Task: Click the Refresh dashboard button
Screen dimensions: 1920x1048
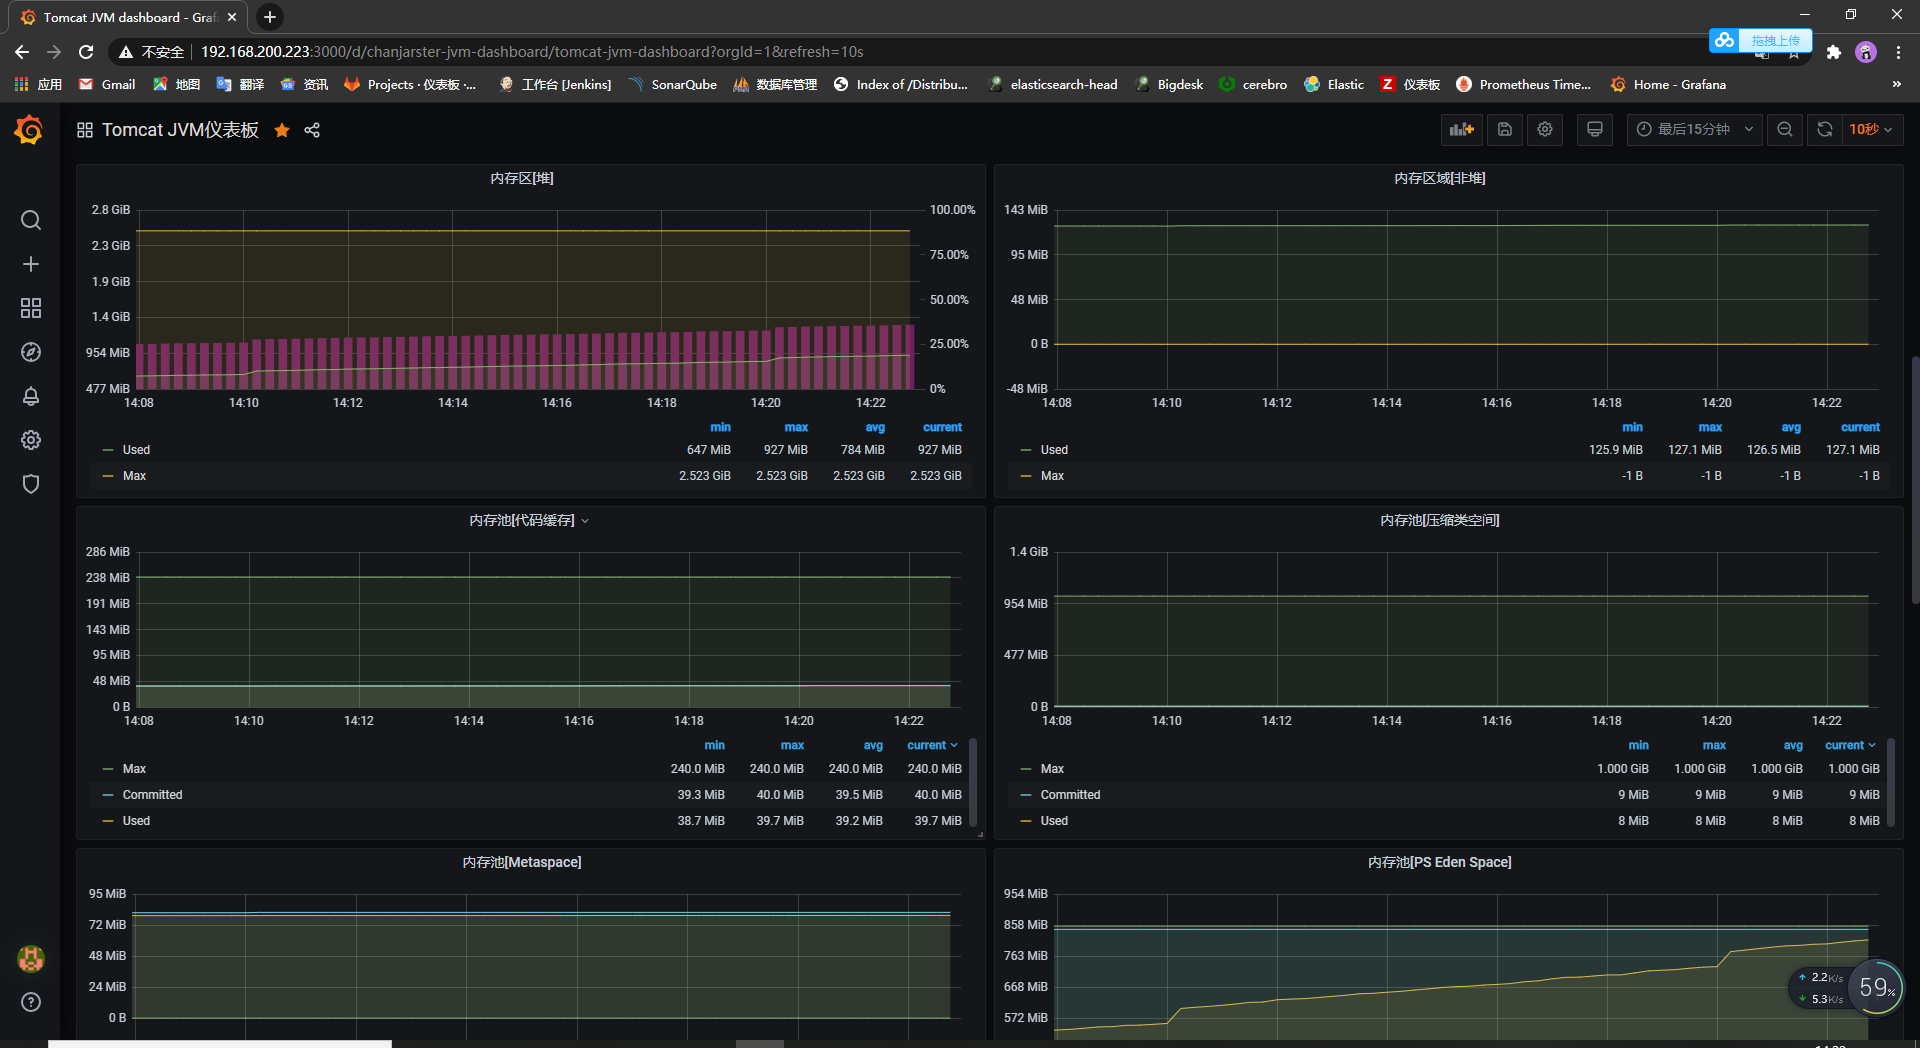Action: point(1825,129)
